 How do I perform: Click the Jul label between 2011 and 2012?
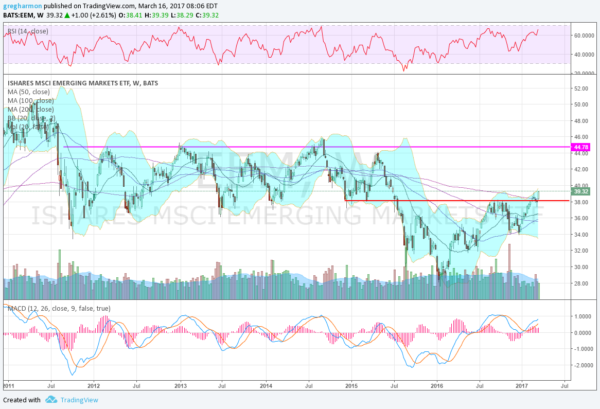[51, 386]
